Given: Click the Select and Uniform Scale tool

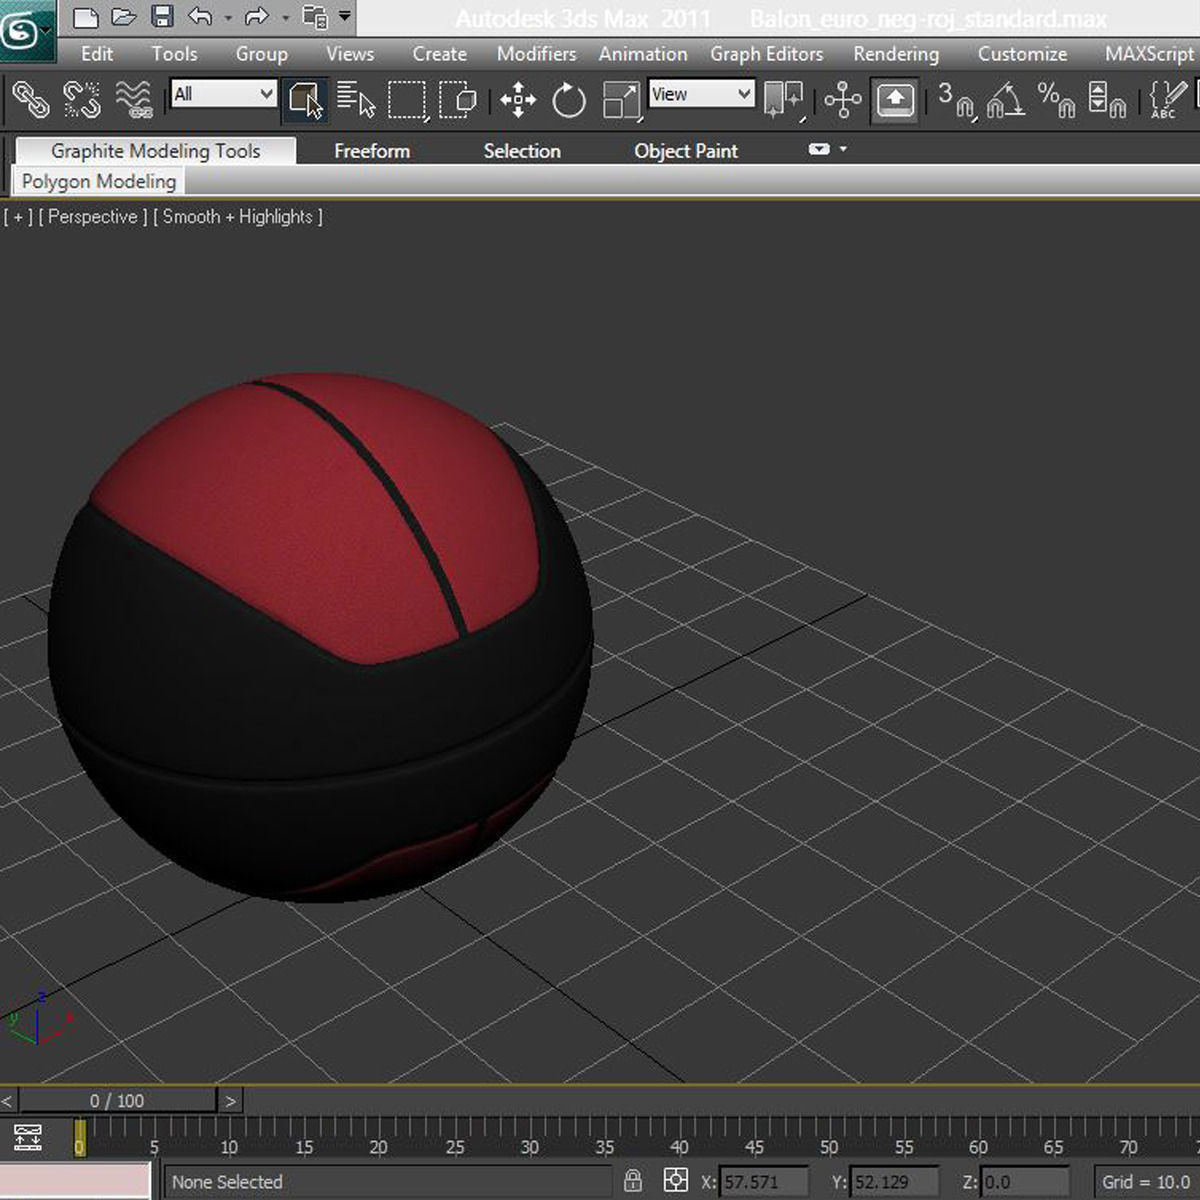Looking at the screenshot, I should (621, 100).
